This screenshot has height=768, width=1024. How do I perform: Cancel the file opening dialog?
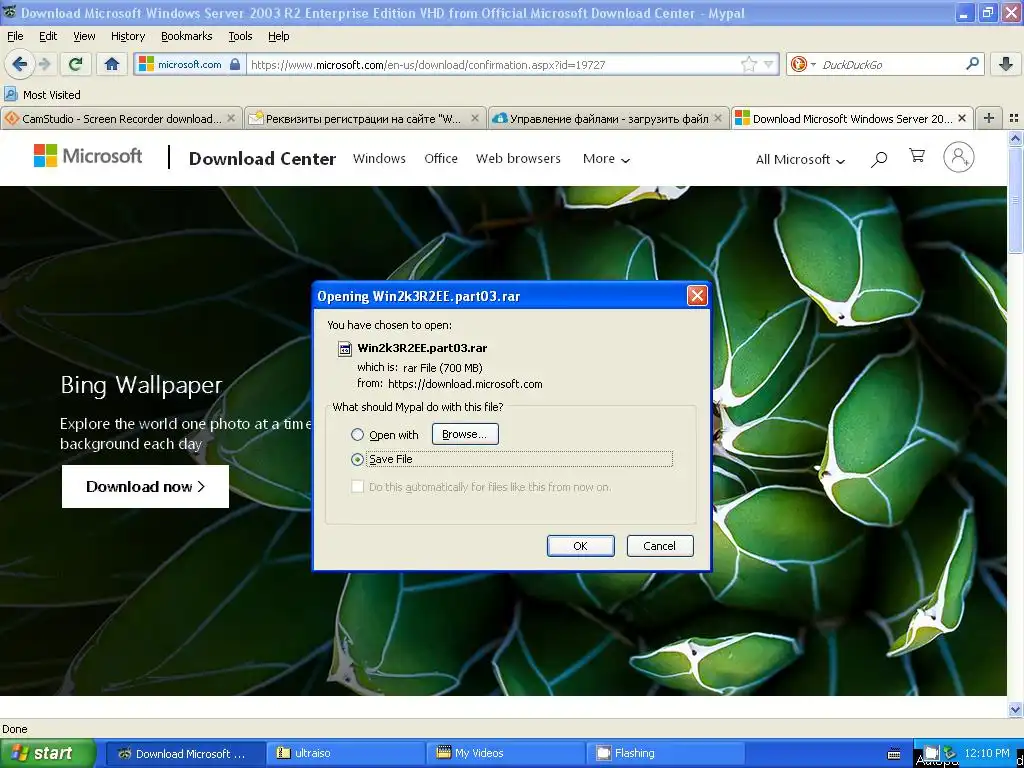660,546
